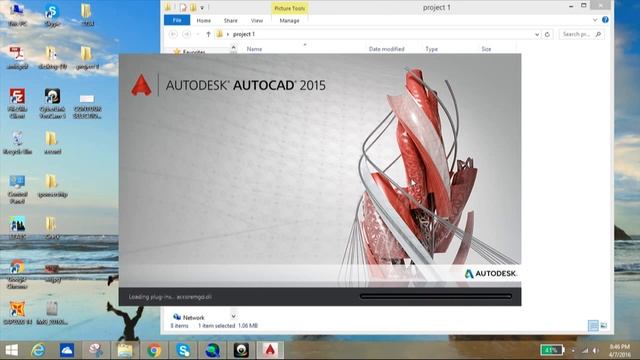Image resolution: width=640 pixels, height=360 pixels.
Task: Click the Autodesk logo on splash screen
Action: tap(491, 273)
